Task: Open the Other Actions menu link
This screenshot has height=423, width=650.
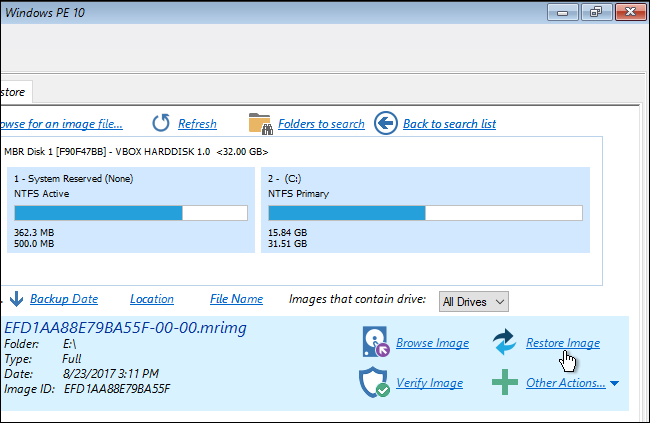Action: (566, 383)
